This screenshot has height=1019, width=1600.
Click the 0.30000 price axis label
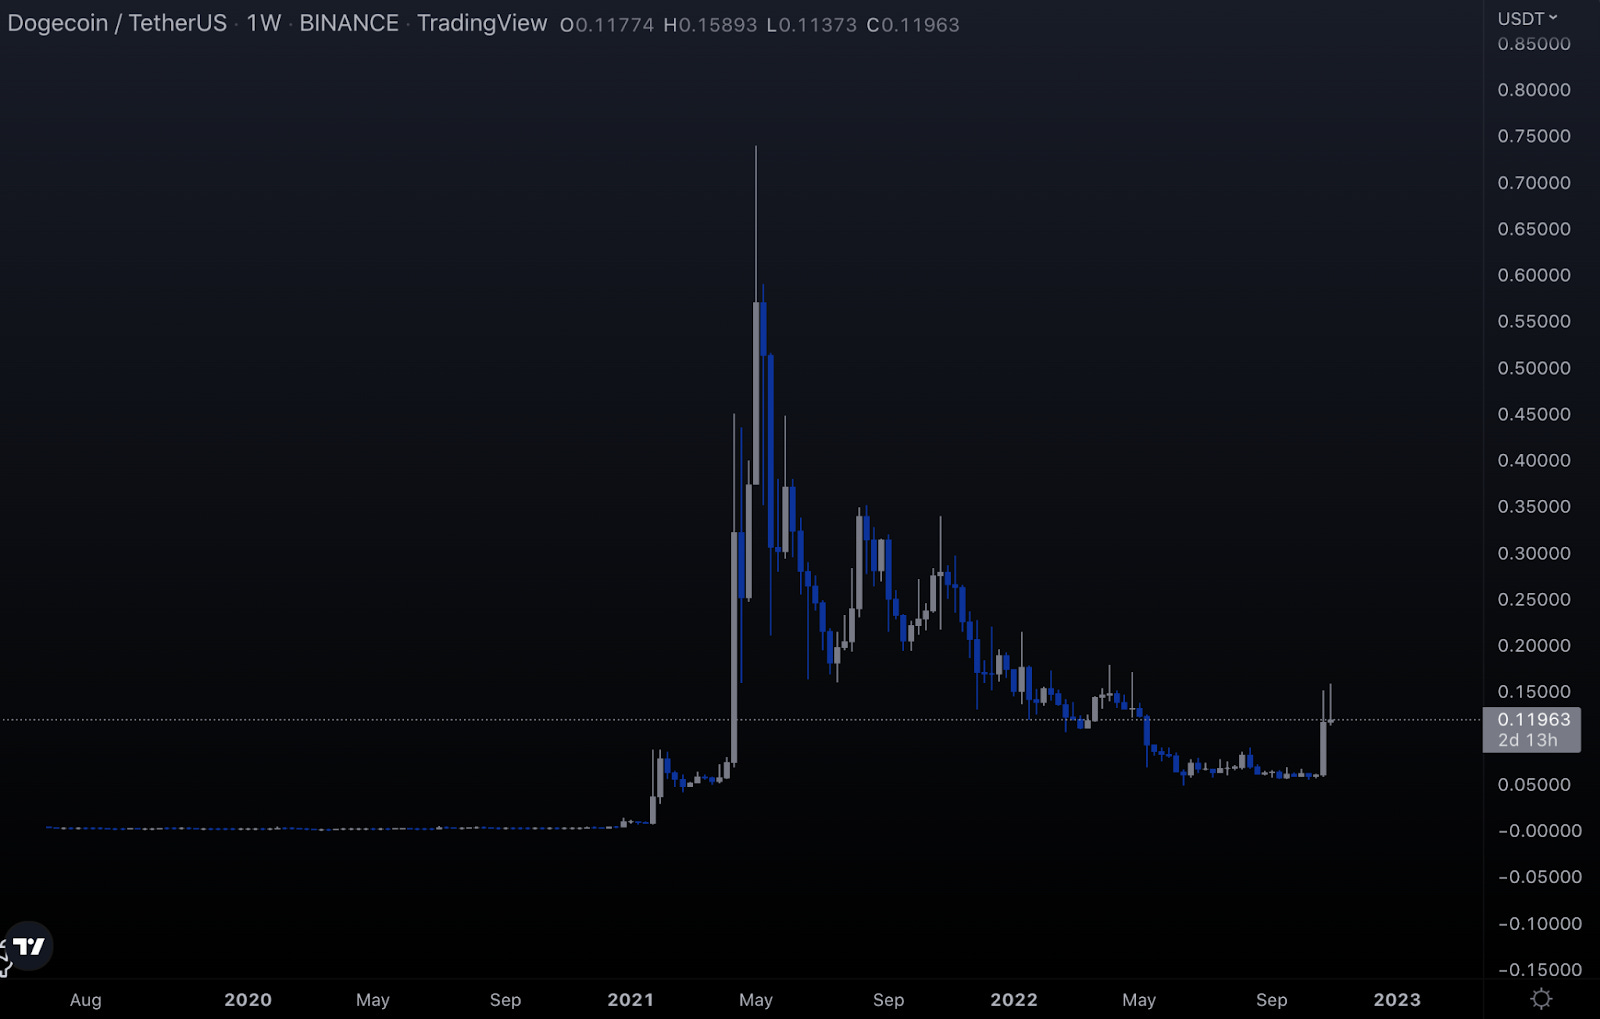(x=1534, y=553)
